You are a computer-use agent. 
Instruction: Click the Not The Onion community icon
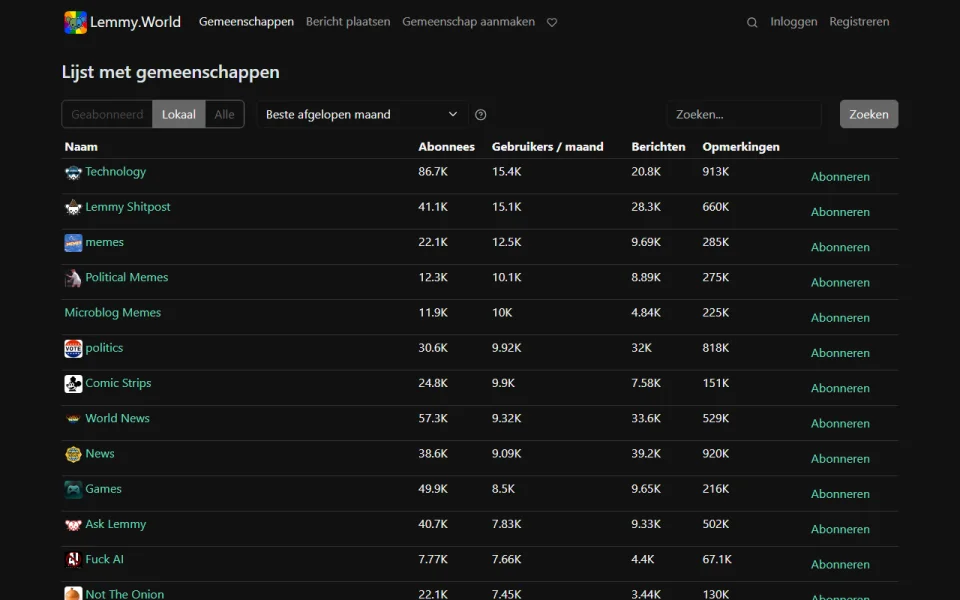[x=73, y=593]
